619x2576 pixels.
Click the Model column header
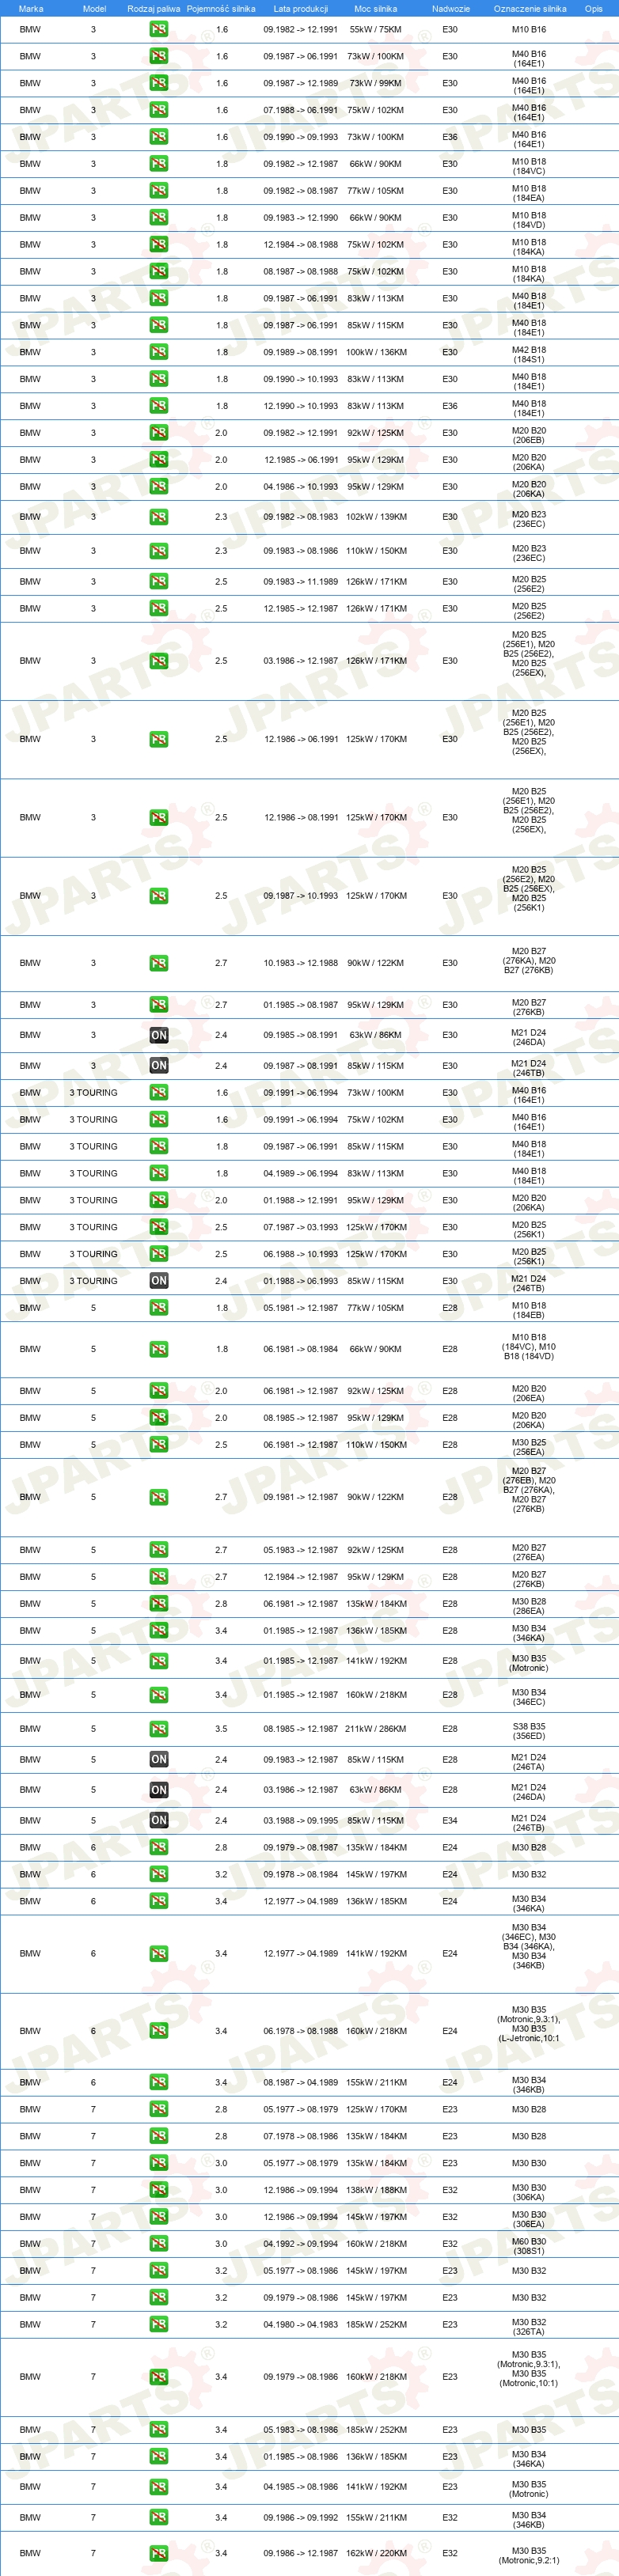[x=94, y=9]
